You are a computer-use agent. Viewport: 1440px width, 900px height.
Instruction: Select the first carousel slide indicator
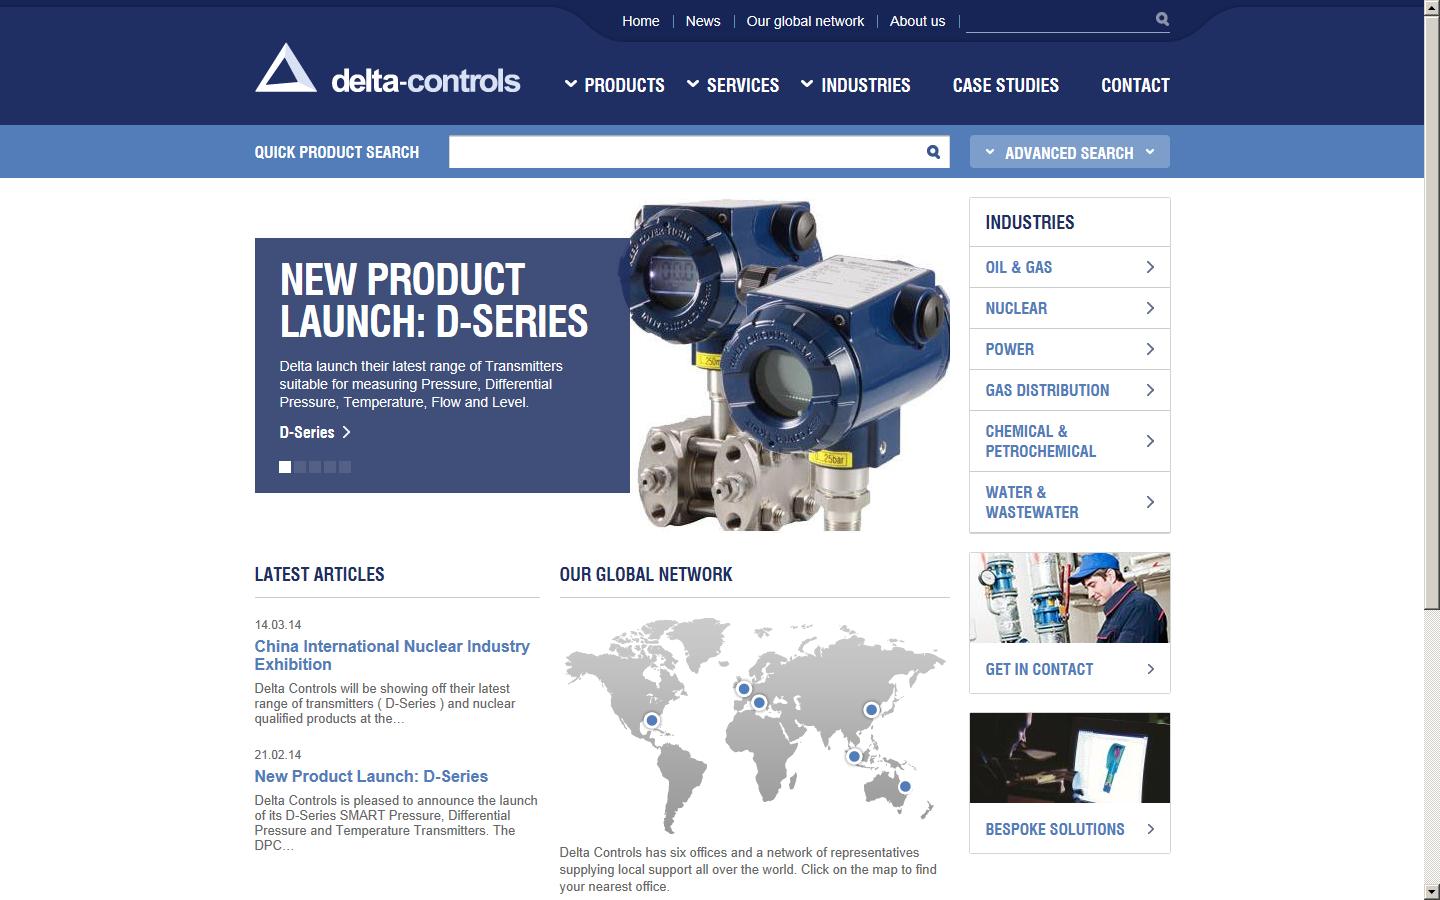284,466
